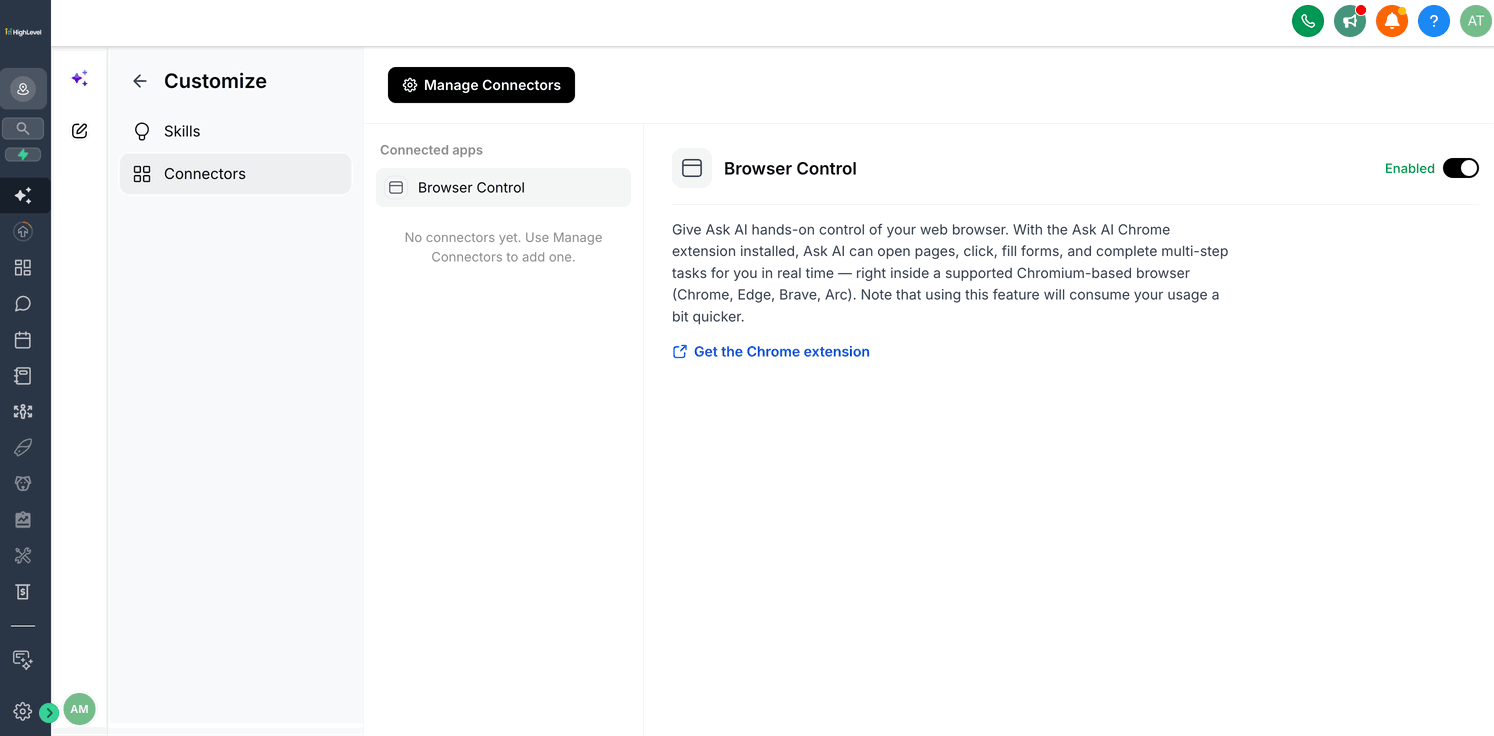Screen dimensions: 1494x736
Task: Open the dashboard grid icon in dark sidebar
Action: tap(23, 268)
